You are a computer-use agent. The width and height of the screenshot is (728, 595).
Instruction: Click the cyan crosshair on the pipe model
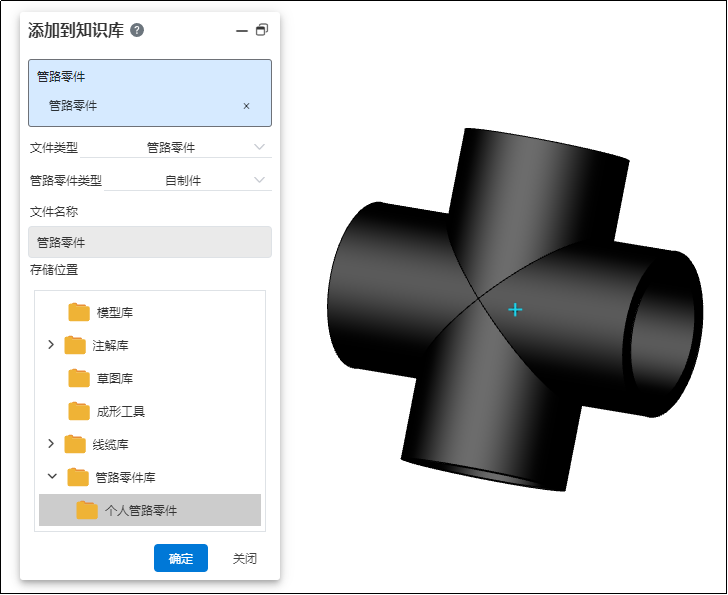coord(515,310)
